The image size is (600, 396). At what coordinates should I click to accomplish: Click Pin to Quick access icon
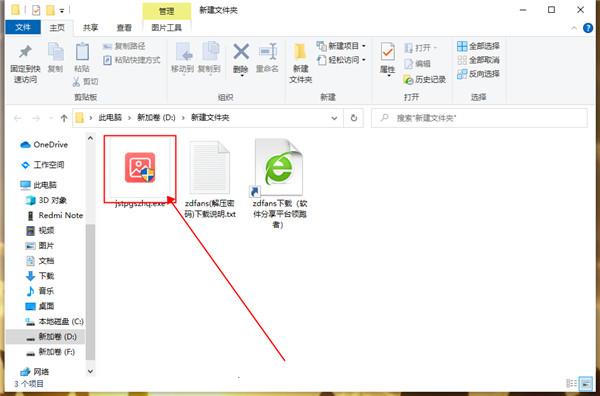[x=25, y=53]
